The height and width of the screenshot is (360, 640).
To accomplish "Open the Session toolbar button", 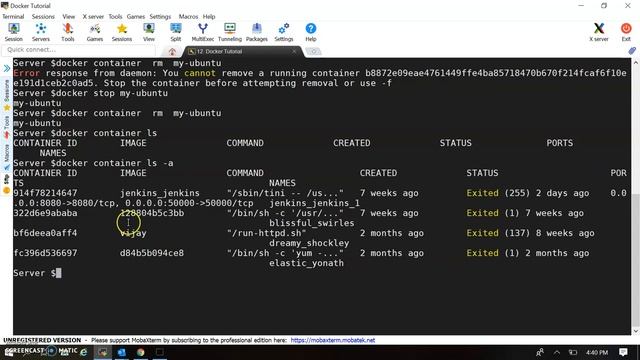I will [x=14, y=32].
